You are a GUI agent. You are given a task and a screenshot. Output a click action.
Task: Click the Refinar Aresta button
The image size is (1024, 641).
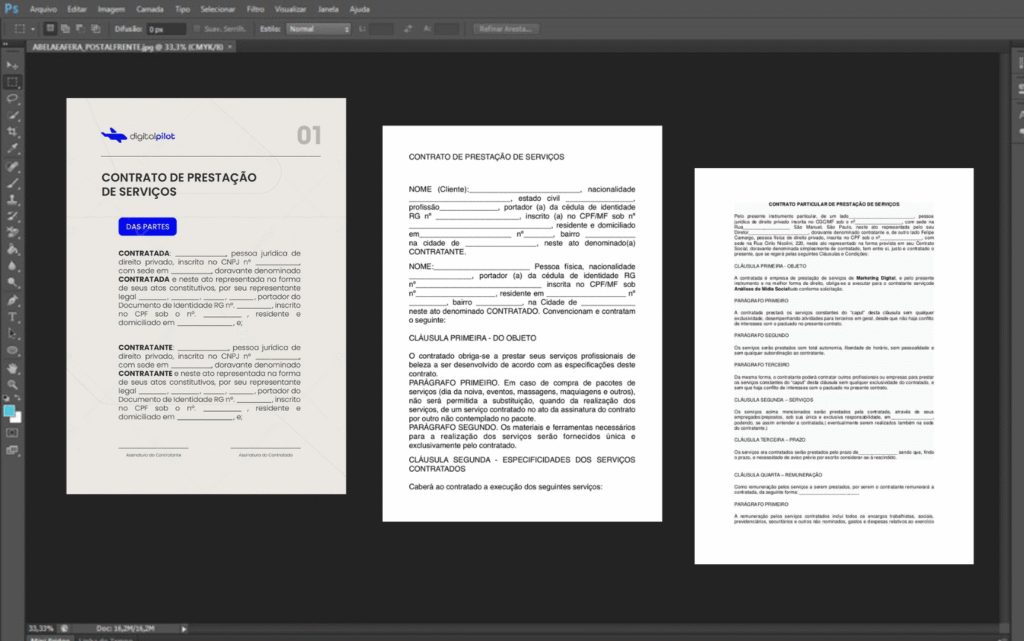(x=506, y=29)
